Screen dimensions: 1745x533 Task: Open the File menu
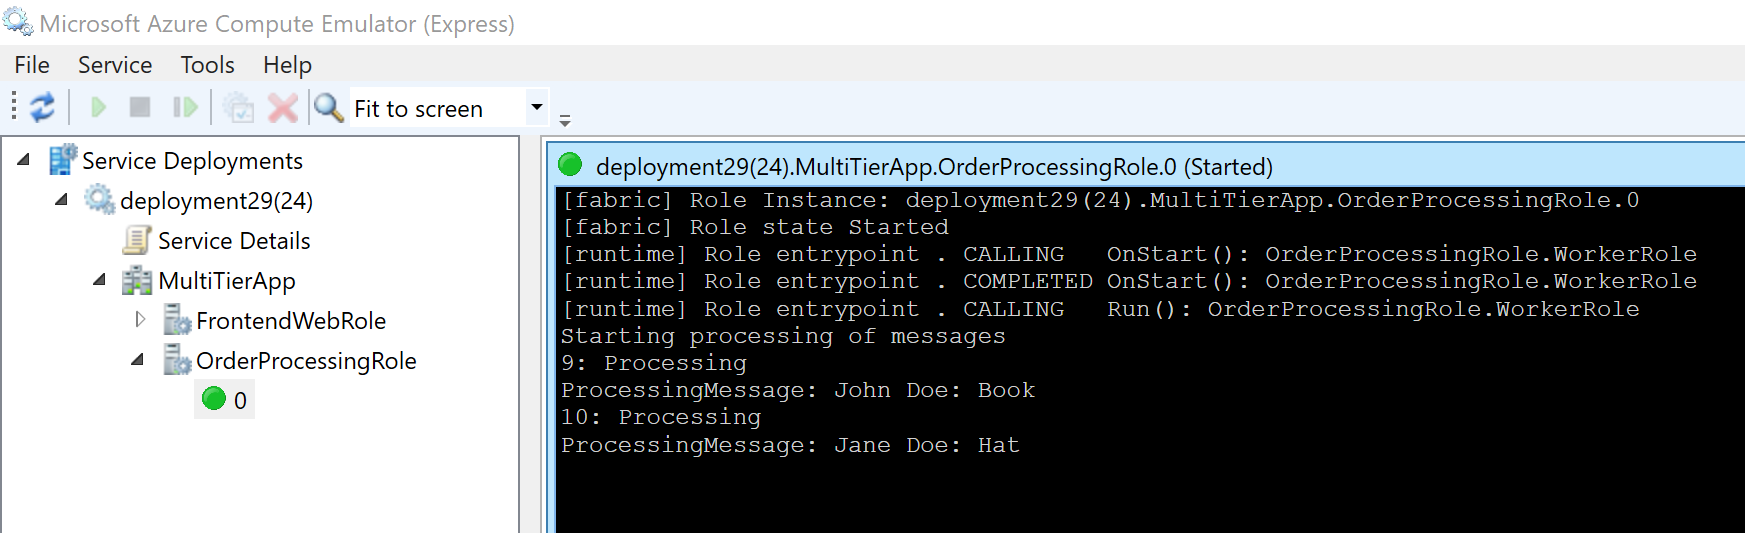(32, 65)
